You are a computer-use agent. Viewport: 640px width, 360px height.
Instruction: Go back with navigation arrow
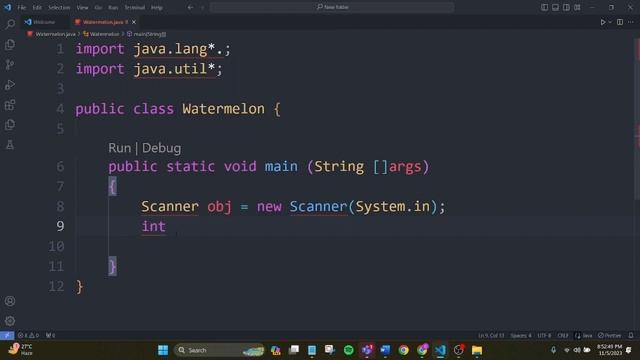[x=190, y=7]
